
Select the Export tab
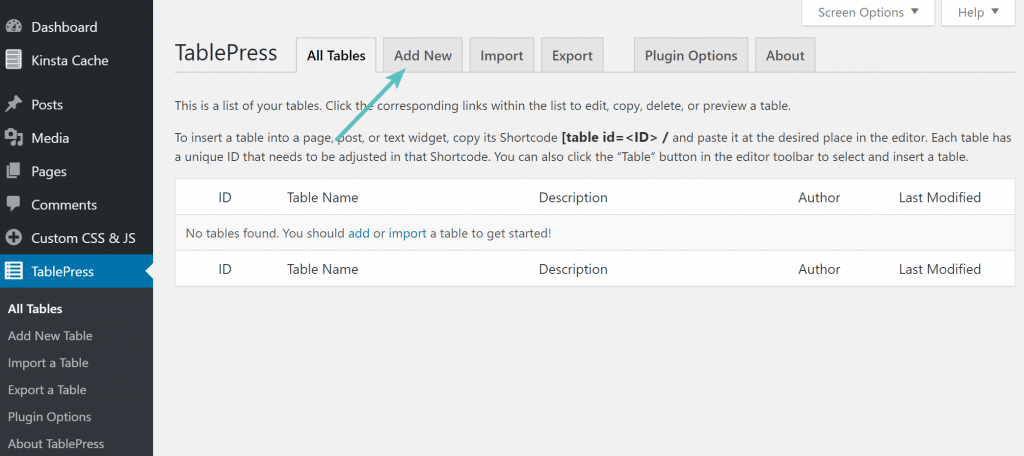tap(572, 55)
